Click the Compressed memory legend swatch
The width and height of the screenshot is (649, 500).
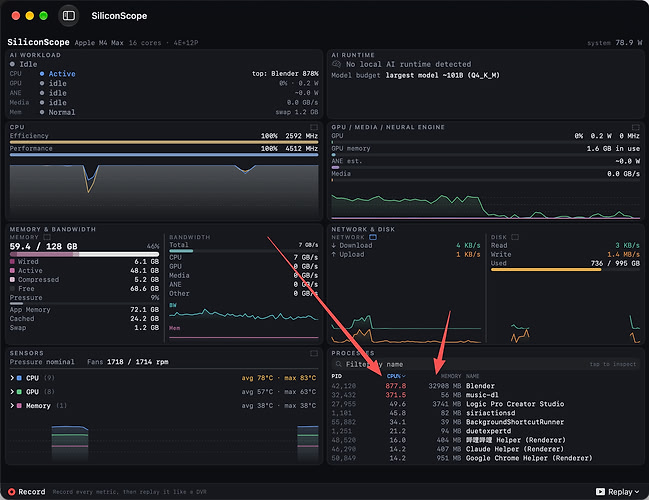12,280
